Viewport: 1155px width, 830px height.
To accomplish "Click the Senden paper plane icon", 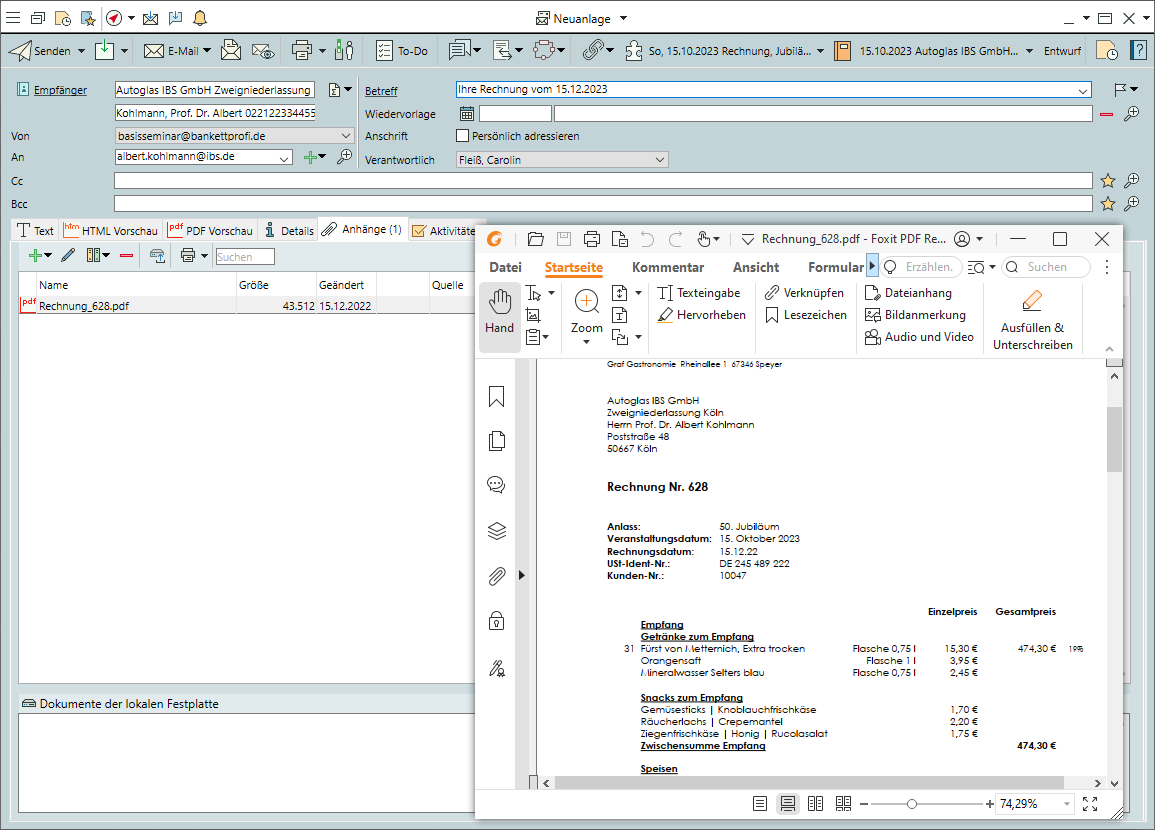I will pyautogui.click(x=20, y=50).
